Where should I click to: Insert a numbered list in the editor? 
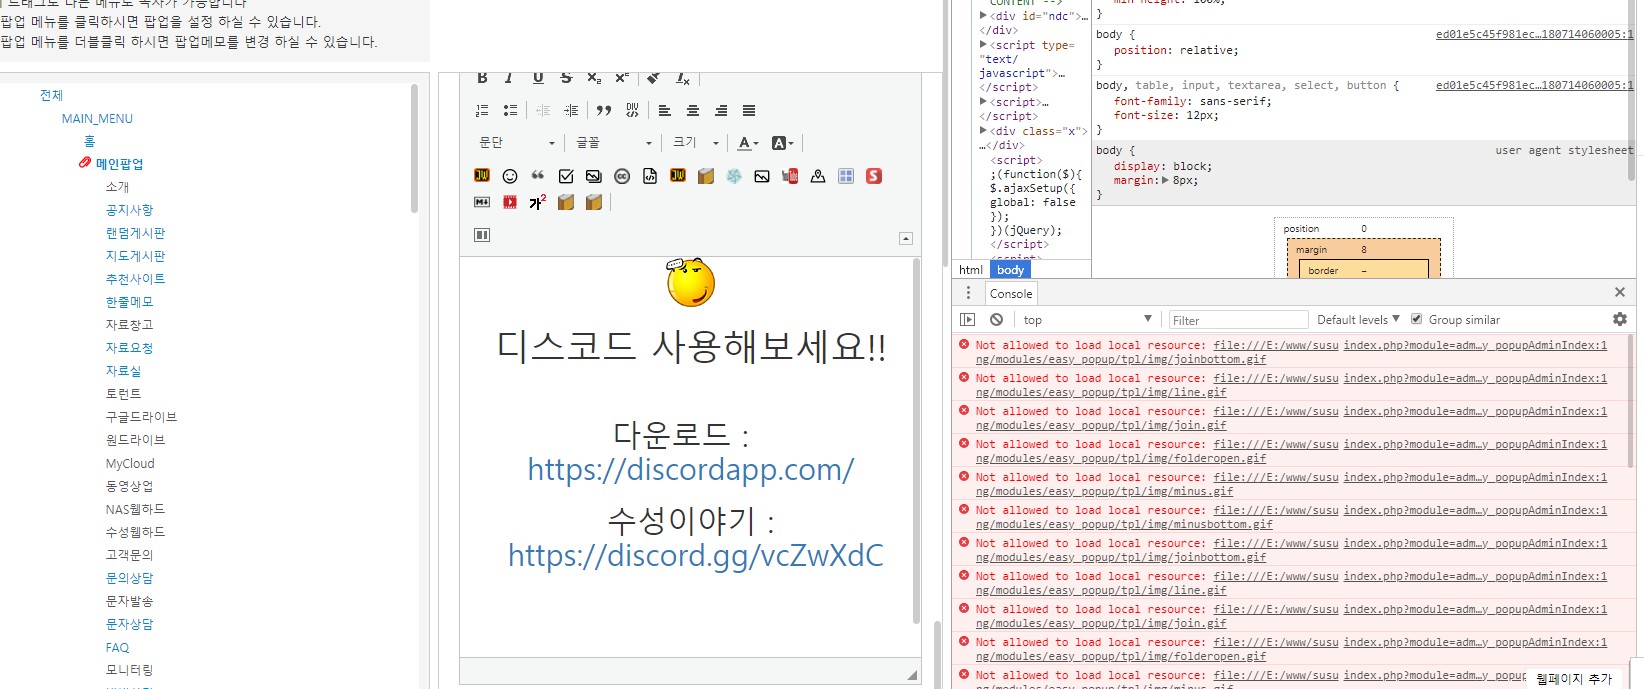tap(482, 111)
